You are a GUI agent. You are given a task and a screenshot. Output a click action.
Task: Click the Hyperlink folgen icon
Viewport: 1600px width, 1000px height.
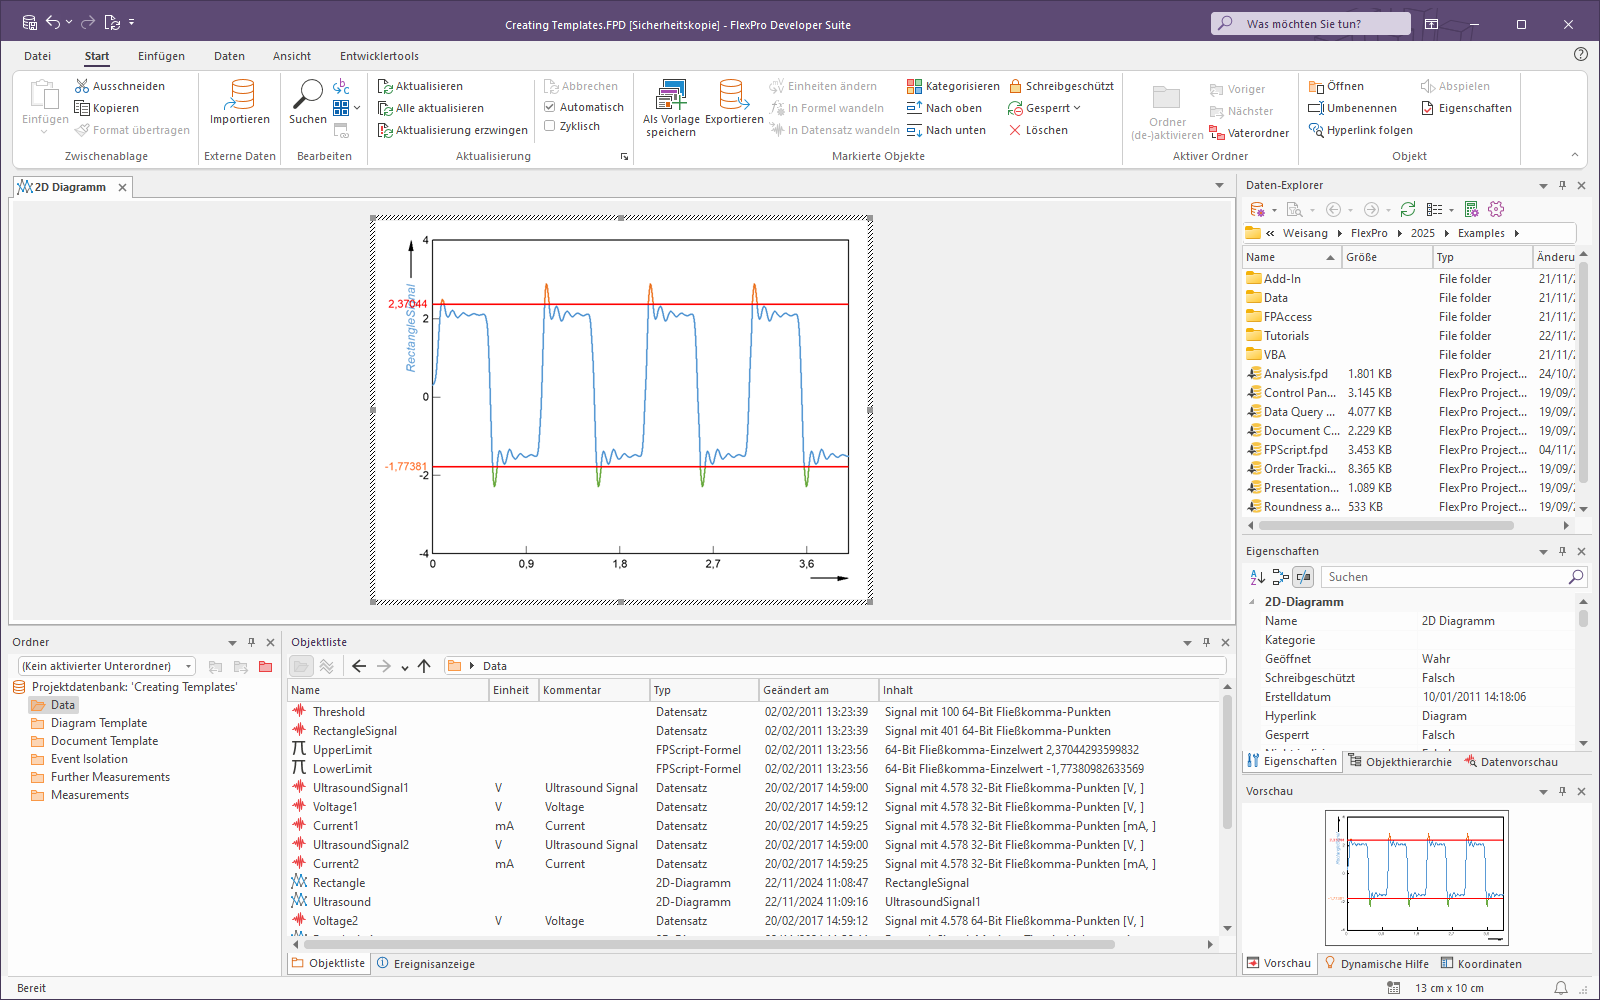pyautogui.click(x=1316, y=130)
